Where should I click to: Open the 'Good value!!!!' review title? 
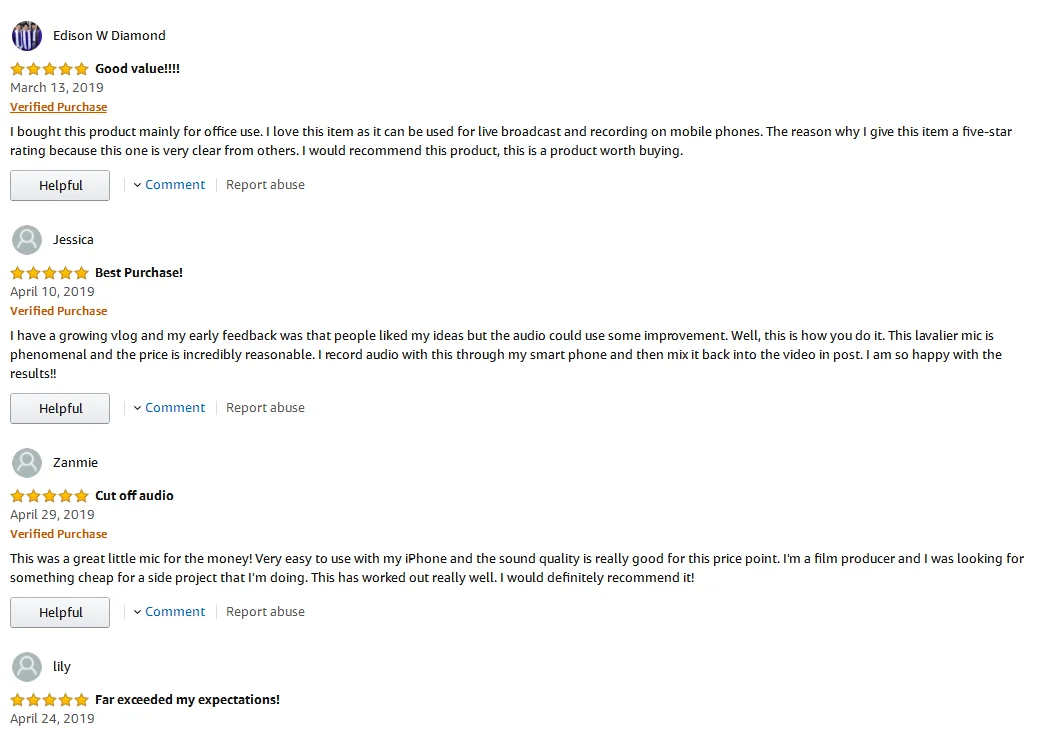(137, 69)
